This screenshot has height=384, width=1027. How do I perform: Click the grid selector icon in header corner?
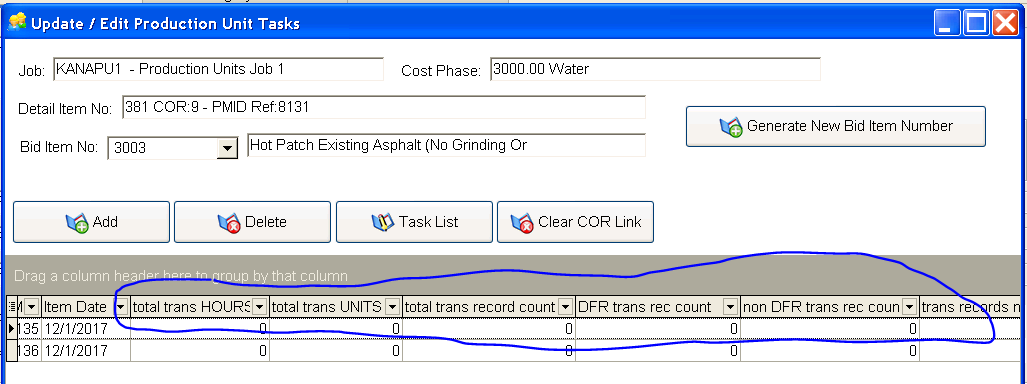[x=12, y=307]
